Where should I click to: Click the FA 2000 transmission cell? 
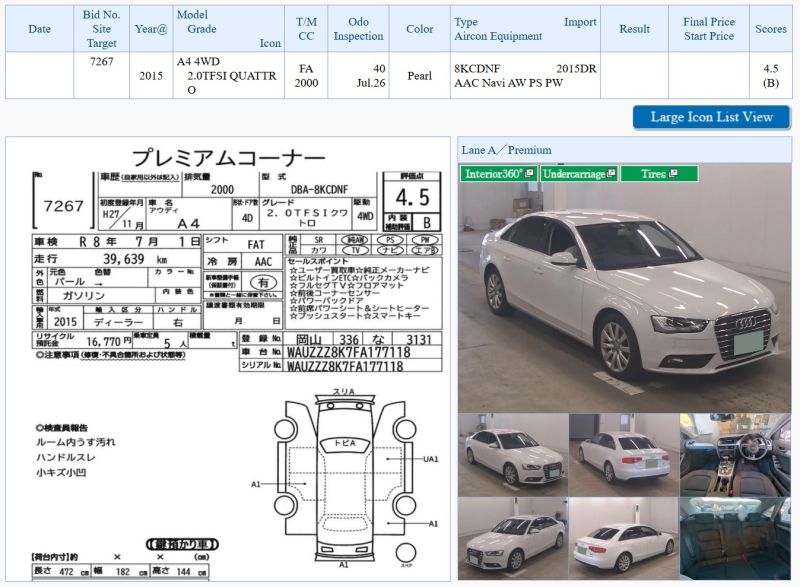[306, 75]
